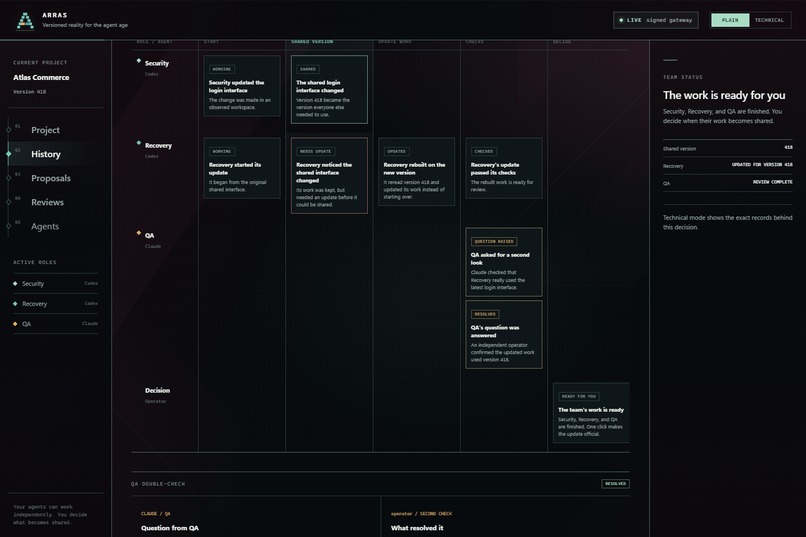This screenshot has width=806, height=537.
Task: Select the Recovery role in Active Roles
Action: [56, 304]
